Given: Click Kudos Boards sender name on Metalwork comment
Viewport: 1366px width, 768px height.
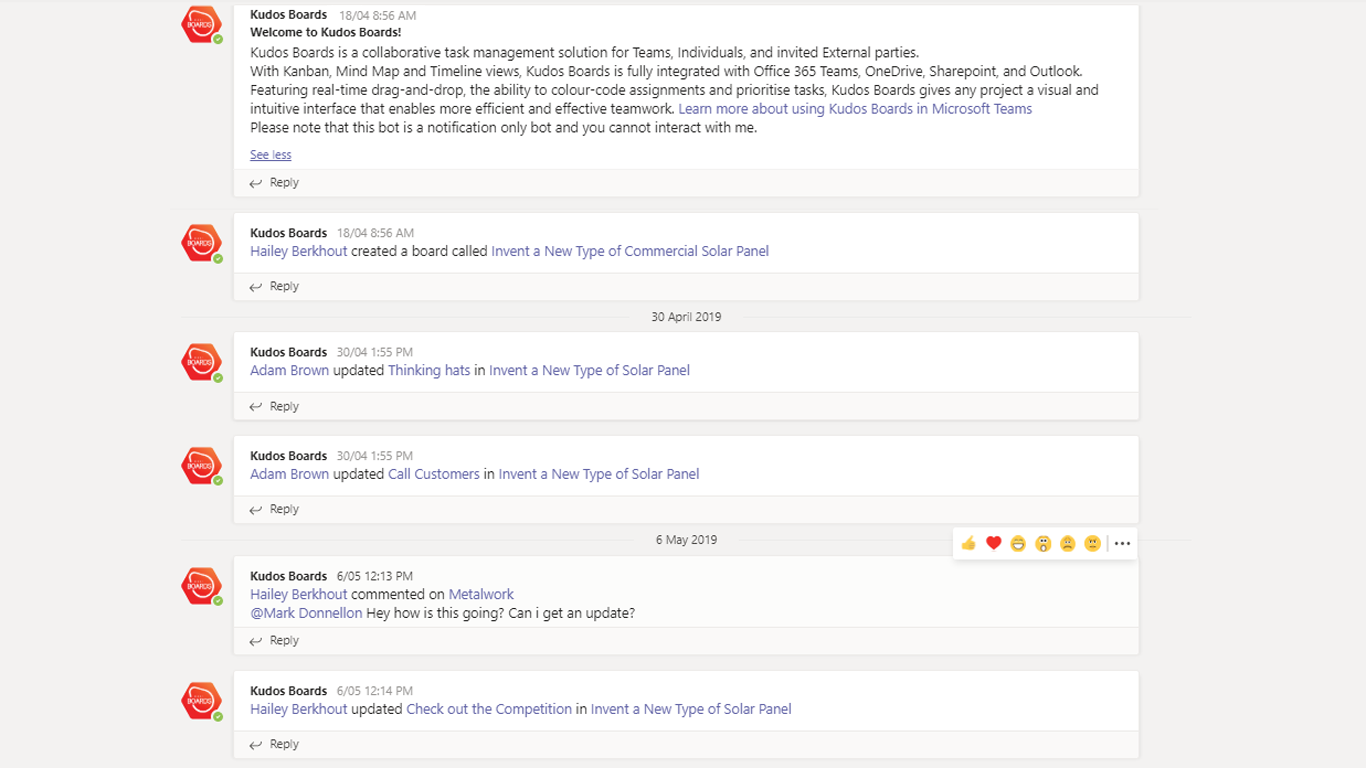Looking at the screenshot, I should click(x=289, y=577).
